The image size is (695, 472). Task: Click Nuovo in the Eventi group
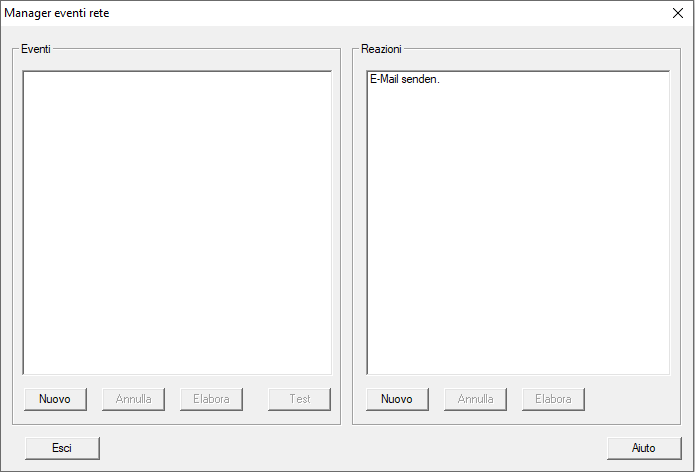coord(55,399)
